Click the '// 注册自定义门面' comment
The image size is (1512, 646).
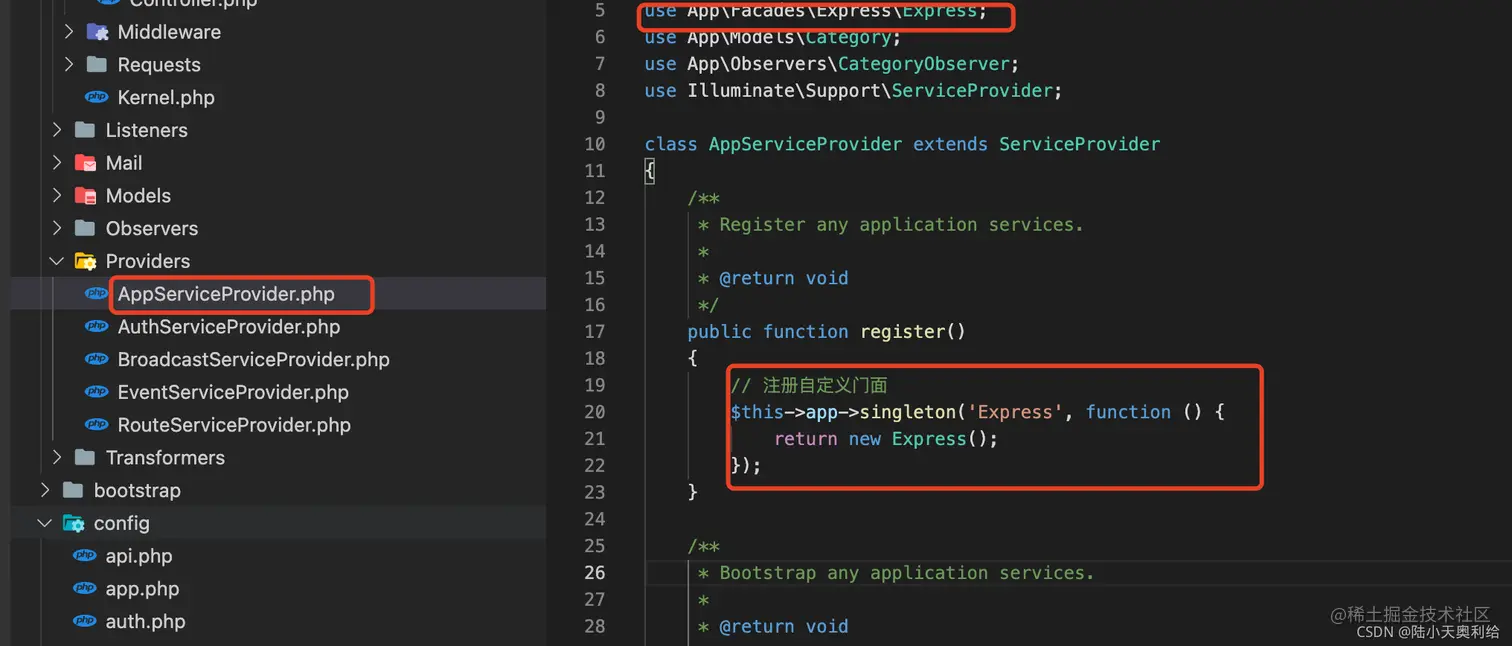coord(809,385)
